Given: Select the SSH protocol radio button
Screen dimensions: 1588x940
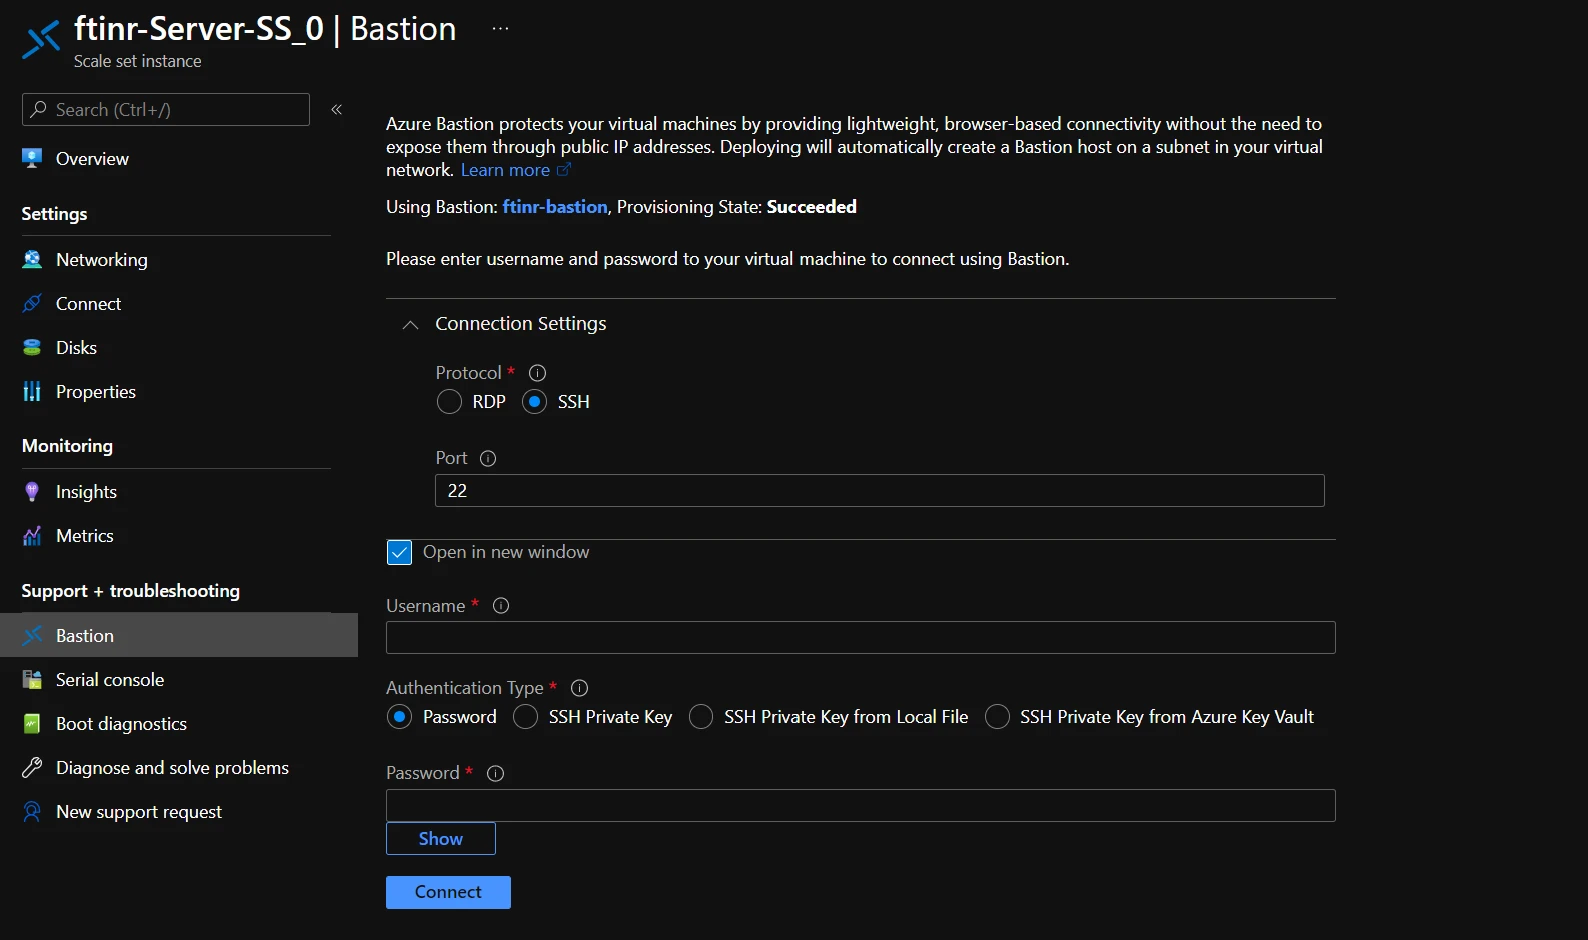Looking at the screenshot, I should (x=535, y=402).
